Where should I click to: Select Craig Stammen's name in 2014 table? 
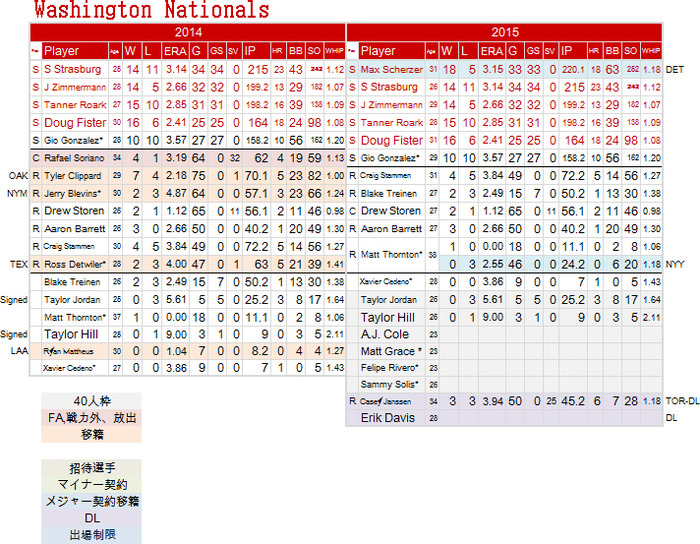pyautogui.click(x=69, y=246)
